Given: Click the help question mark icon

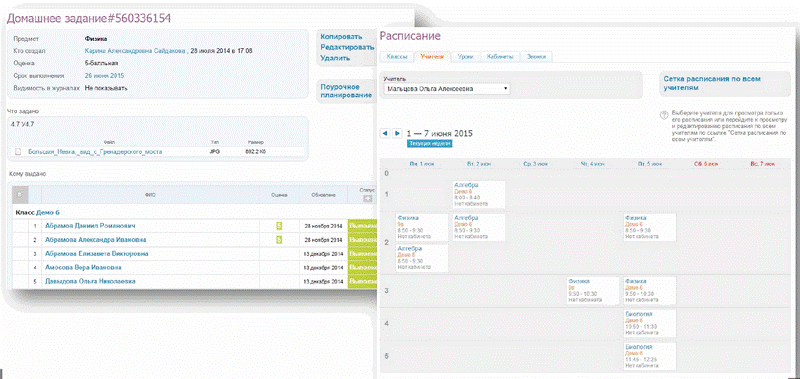Looking at the screenshot, I should [664, 114].
